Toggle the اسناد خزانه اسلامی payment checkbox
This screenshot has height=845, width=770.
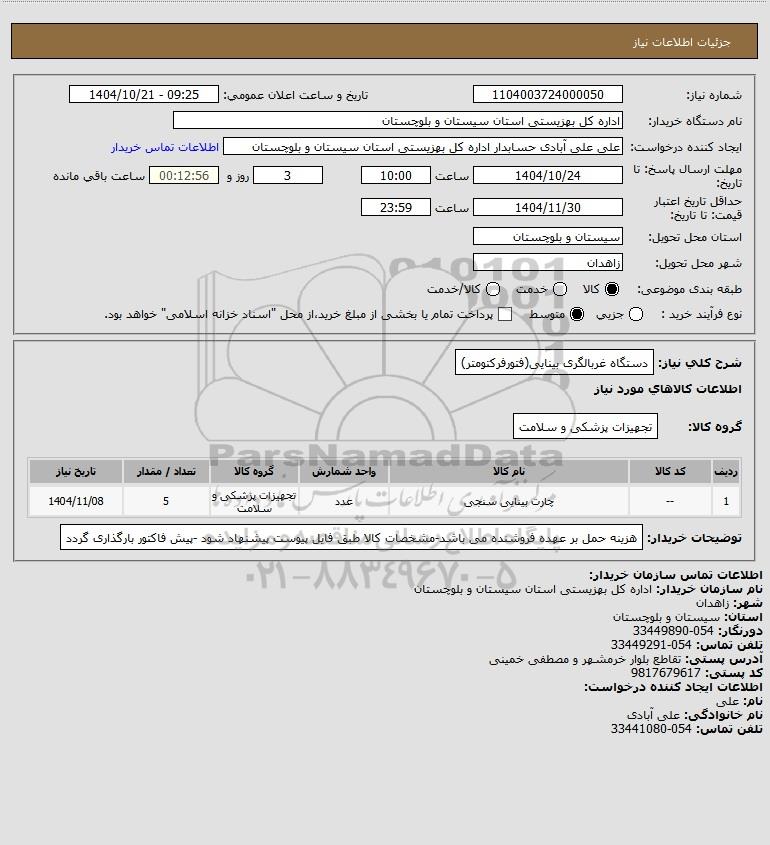[505, 314]
